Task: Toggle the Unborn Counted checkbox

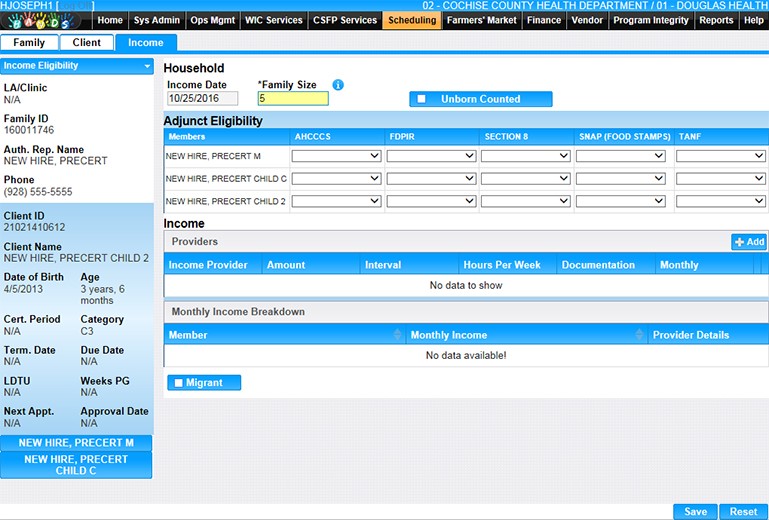Action: [422, 99]
